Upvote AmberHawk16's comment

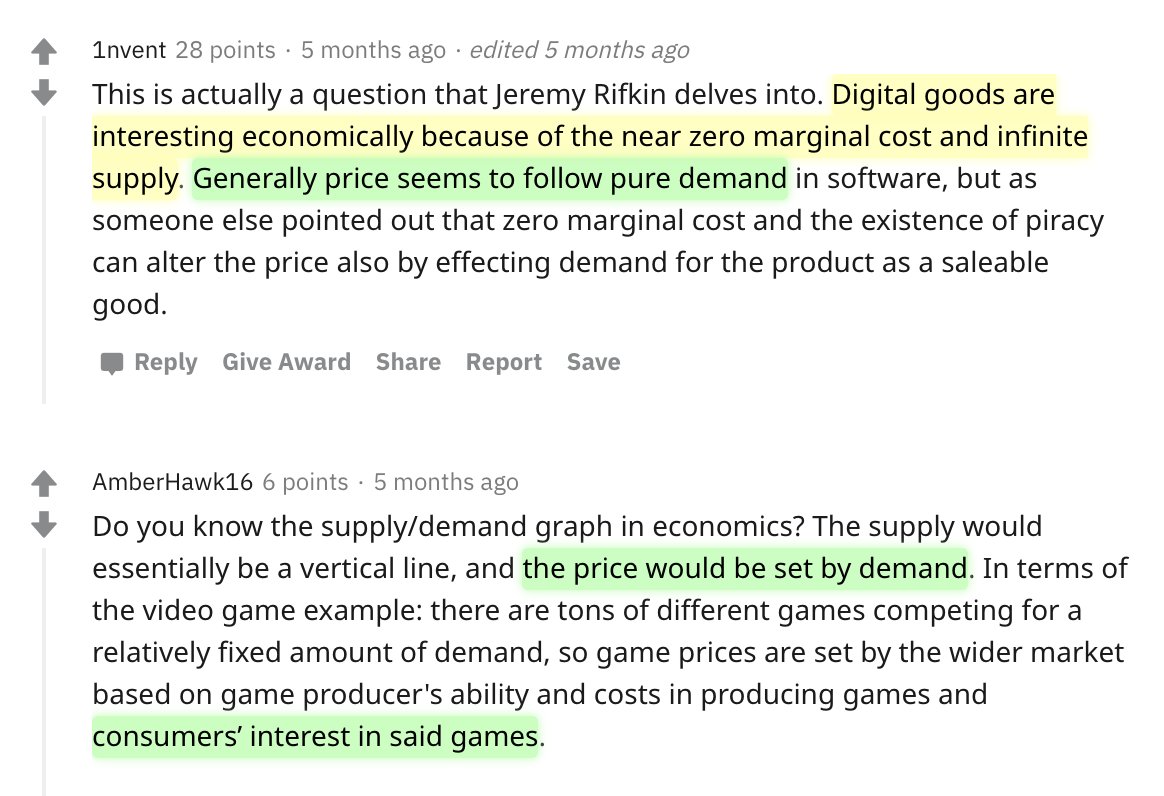click(44, 484)
